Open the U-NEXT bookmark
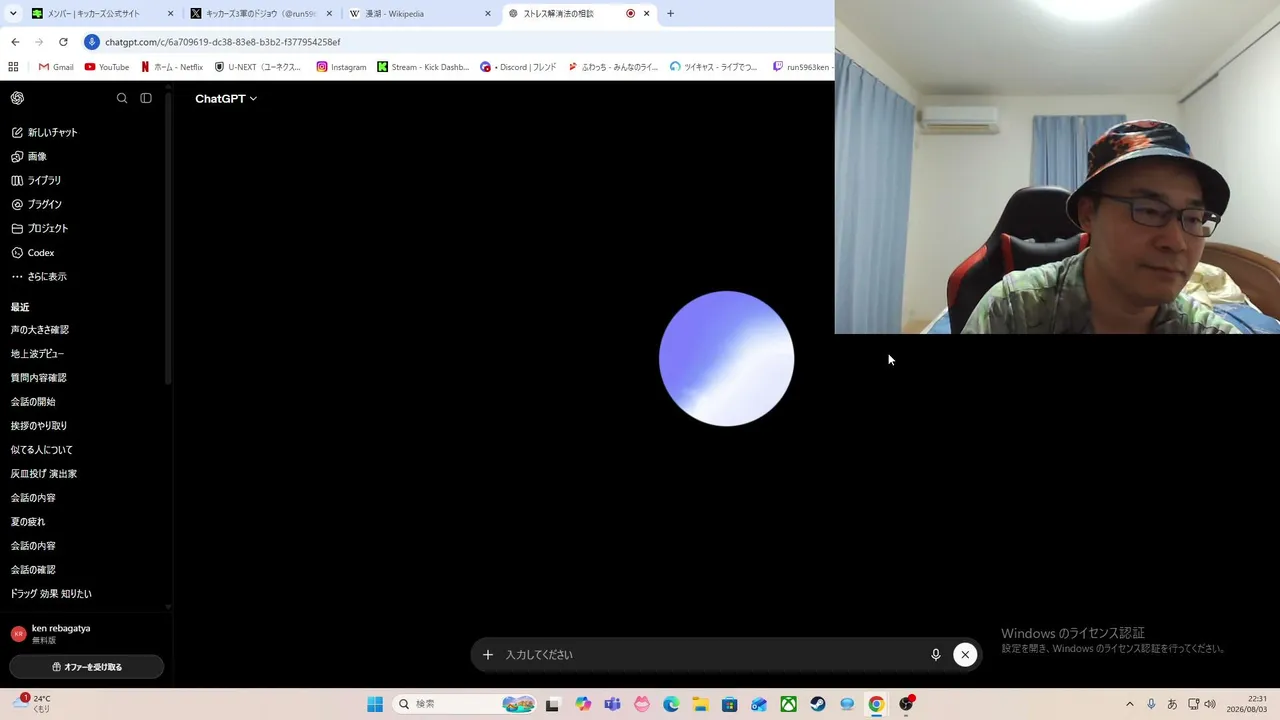This screenshot has width=1280, height=720. (x=258, y=67)
